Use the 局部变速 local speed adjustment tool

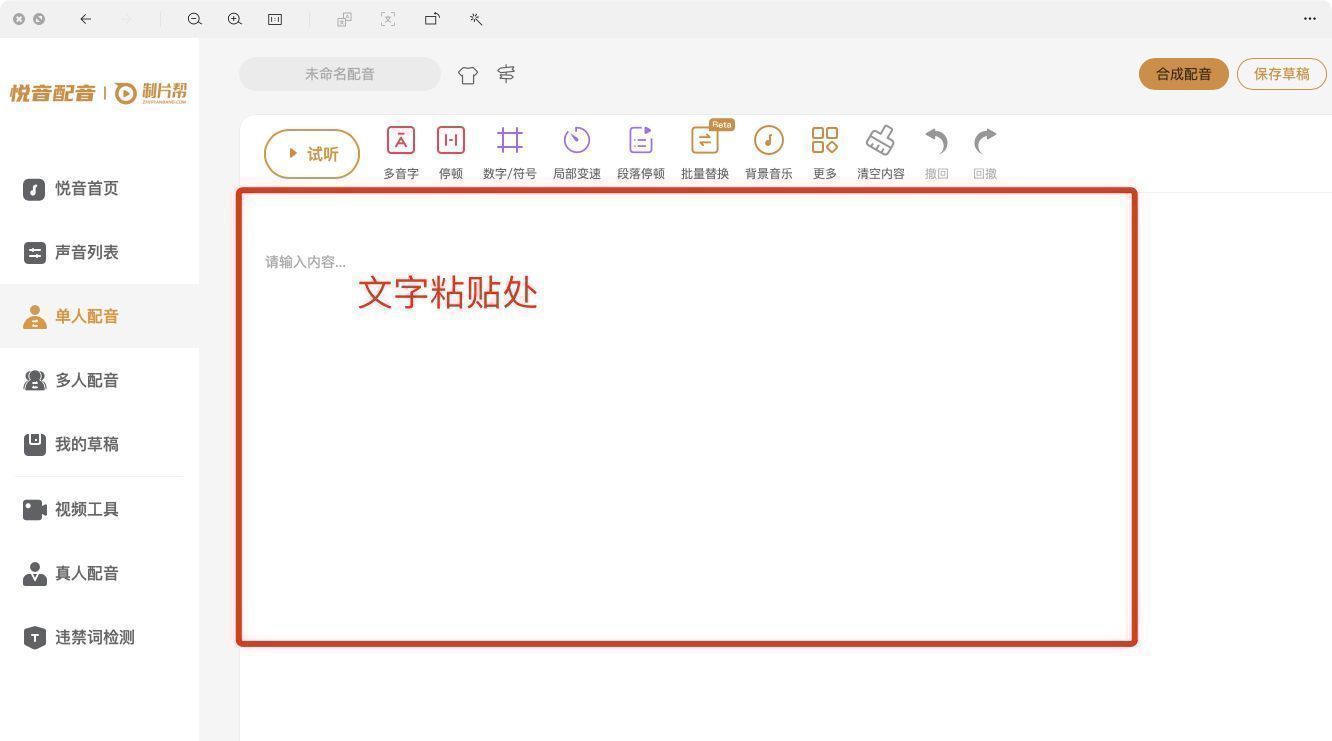click(577, 150)
